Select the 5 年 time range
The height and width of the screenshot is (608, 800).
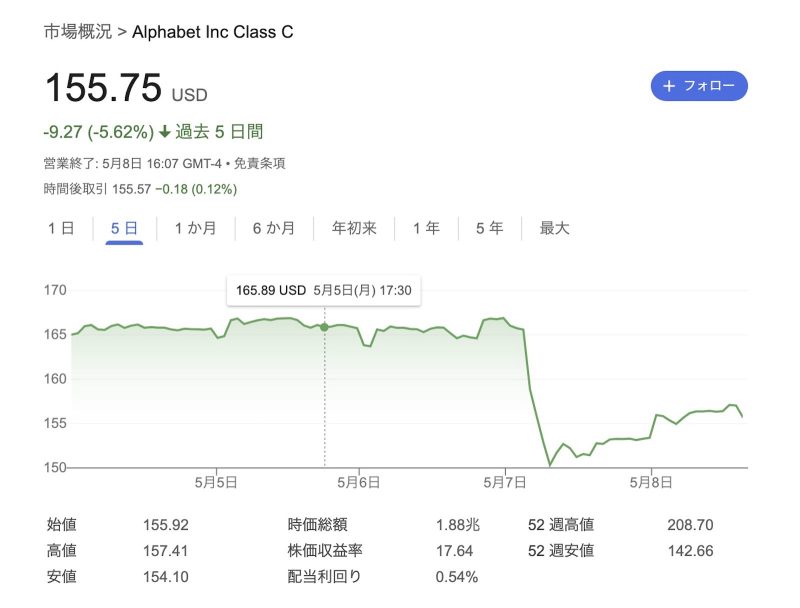pyautogui.click(x=488, y=228)
